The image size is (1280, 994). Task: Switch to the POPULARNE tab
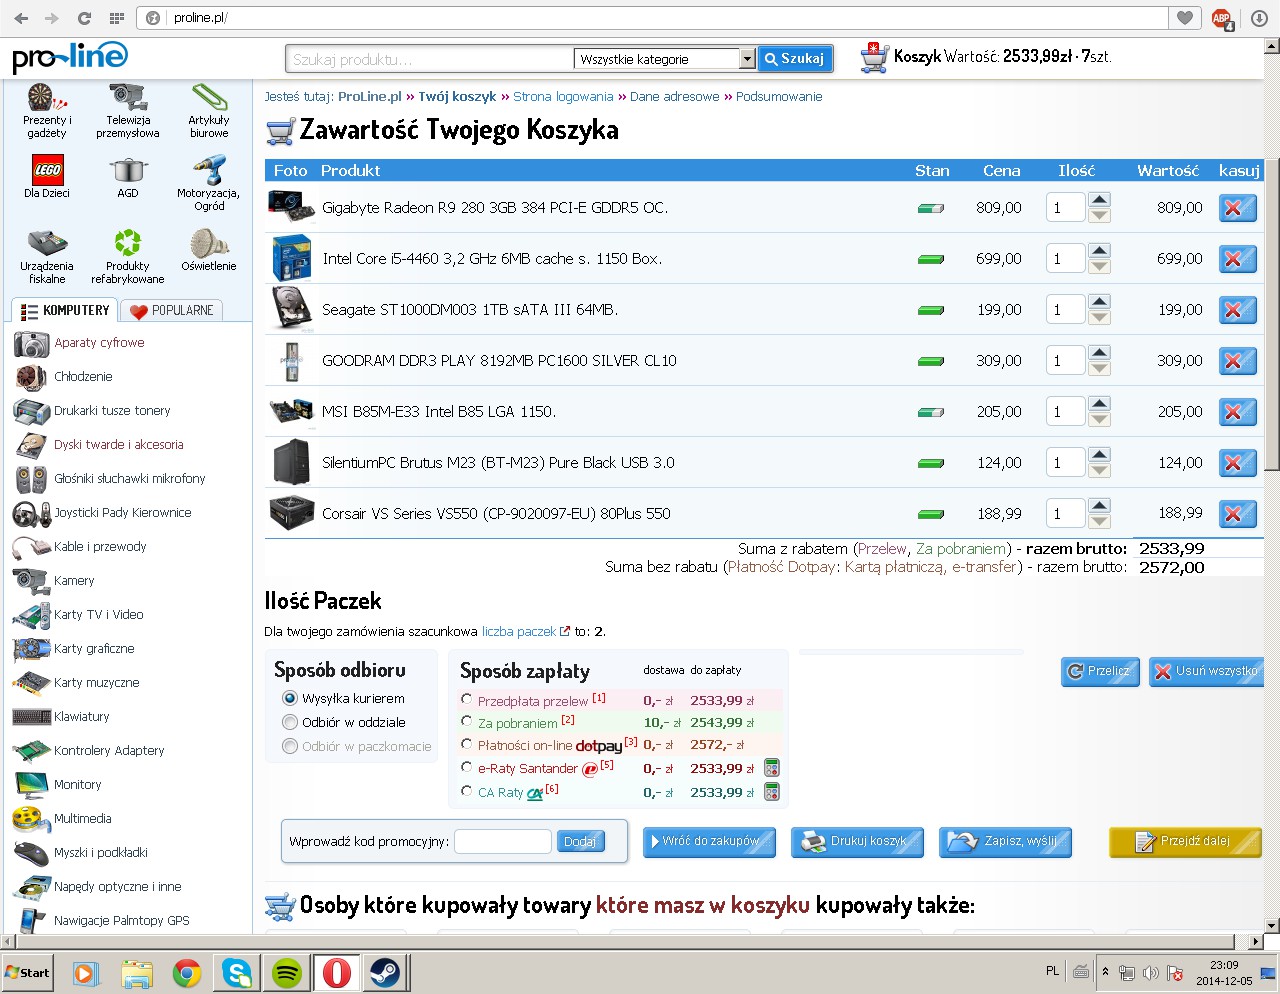(171, 311)
